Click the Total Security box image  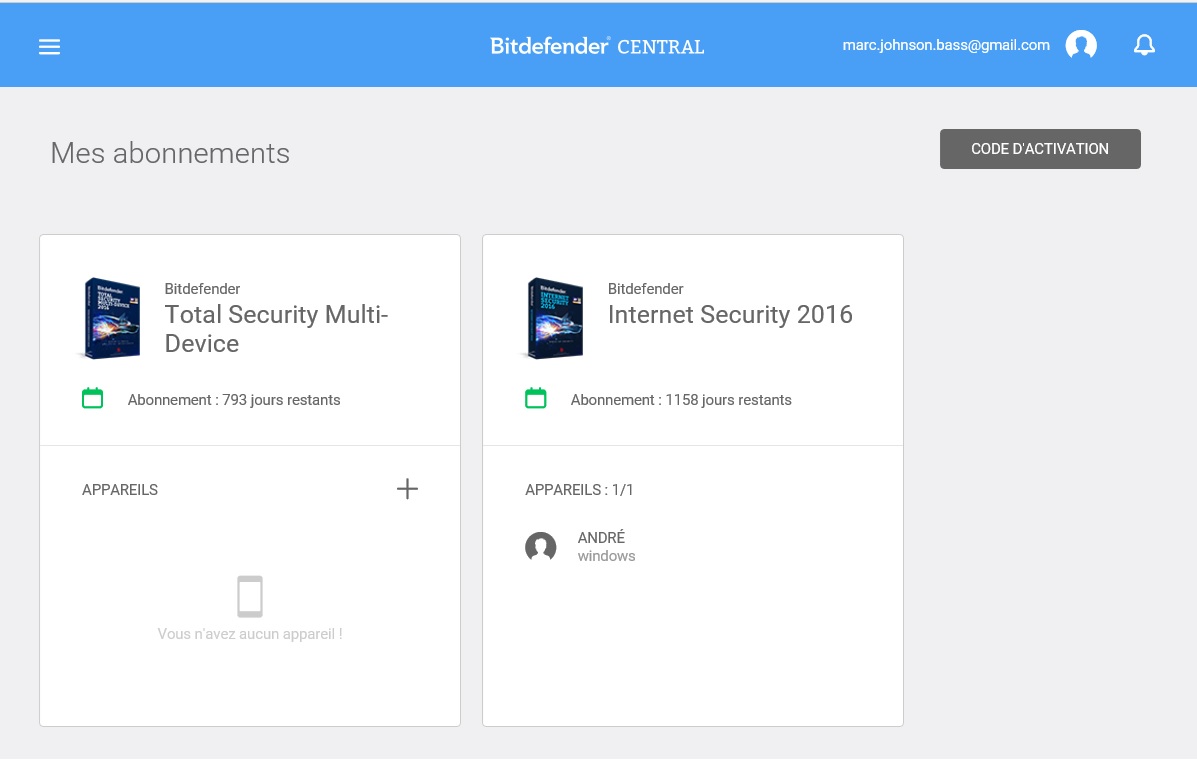(x=111, y=318)
